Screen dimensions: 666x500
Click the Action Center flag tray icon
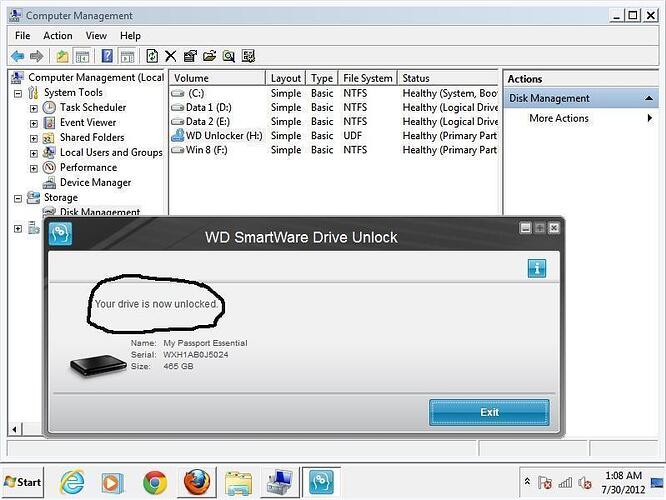pos(545,483)
